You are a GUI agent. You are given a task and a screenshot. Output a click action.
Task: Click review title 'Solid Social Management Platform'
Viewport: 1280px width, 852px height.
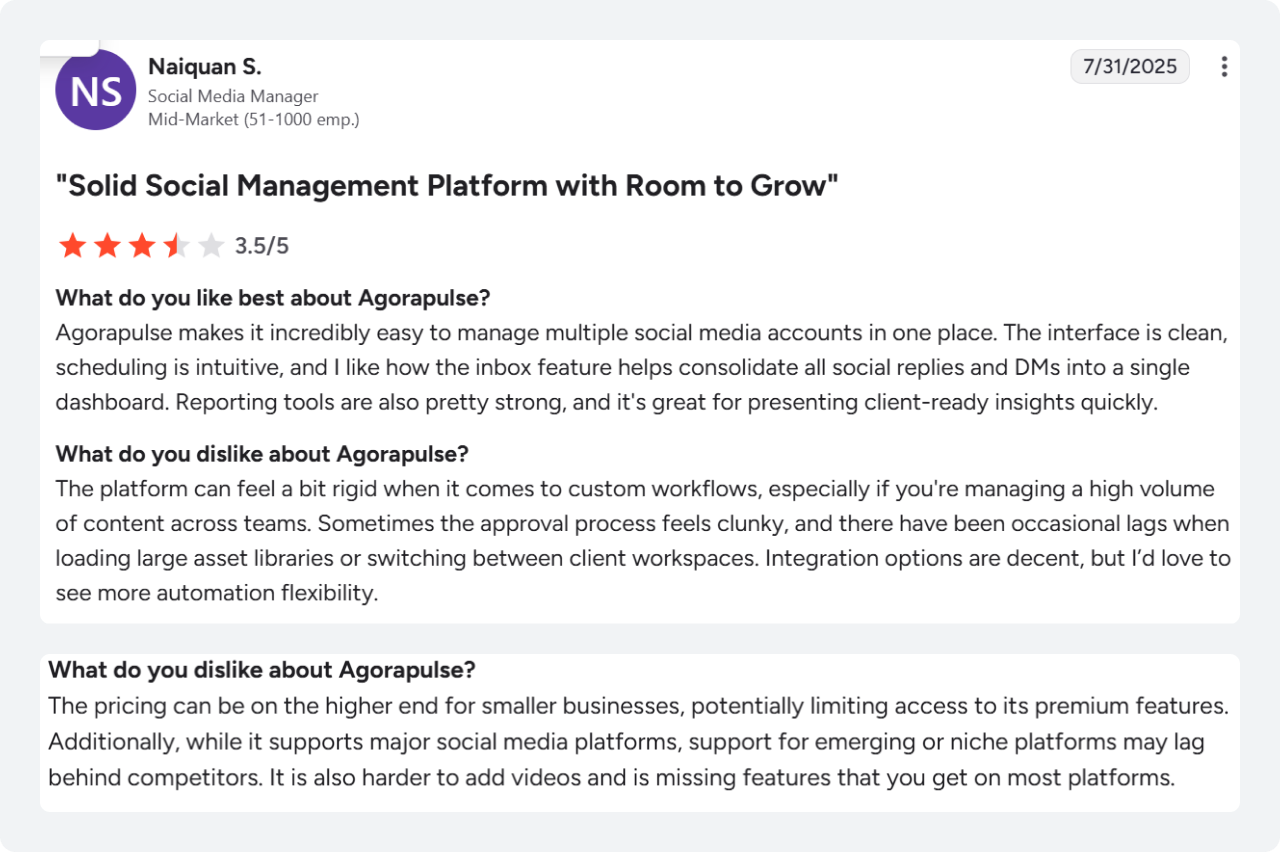447,186
